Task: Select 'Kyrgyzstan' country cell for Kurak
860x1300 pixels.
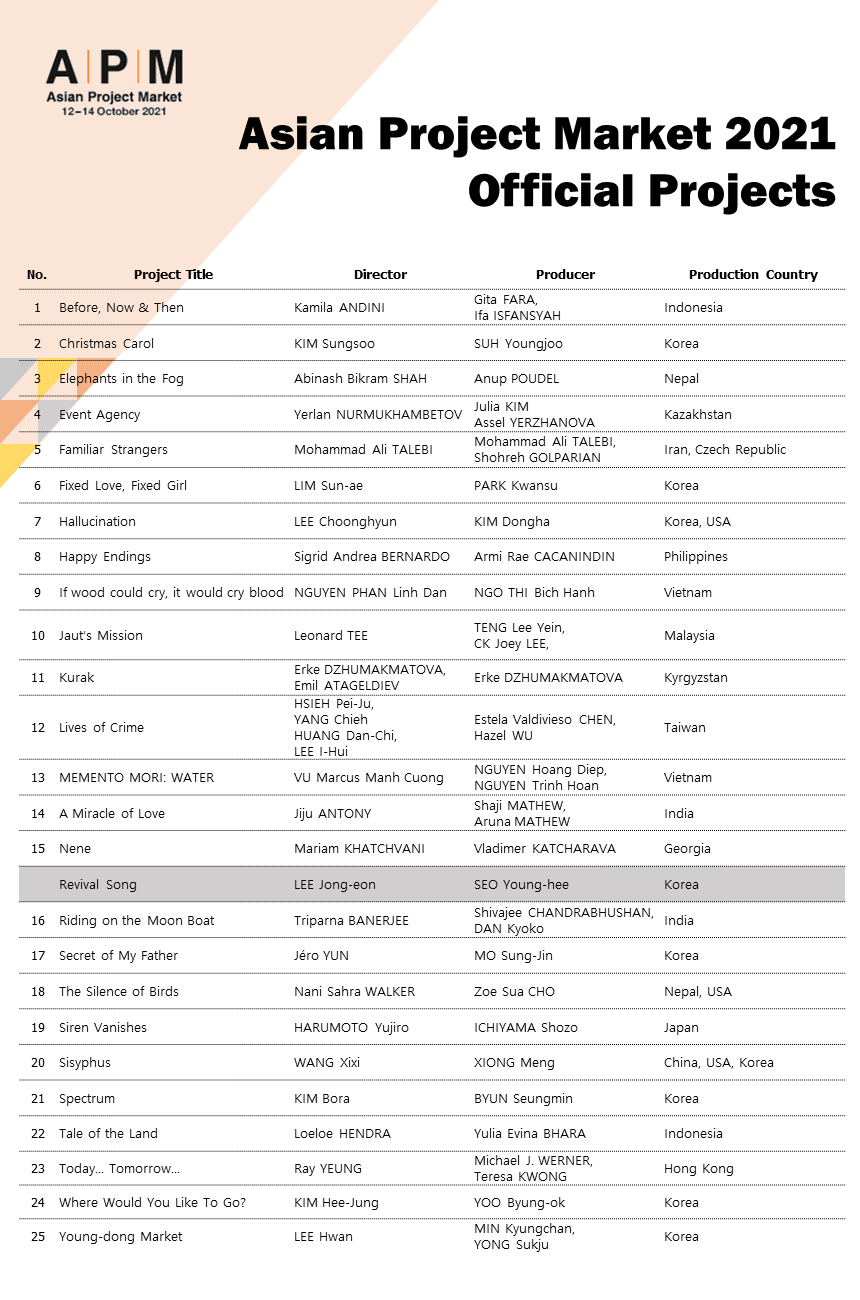Action: pyautogui.click(x=696, y=677)
